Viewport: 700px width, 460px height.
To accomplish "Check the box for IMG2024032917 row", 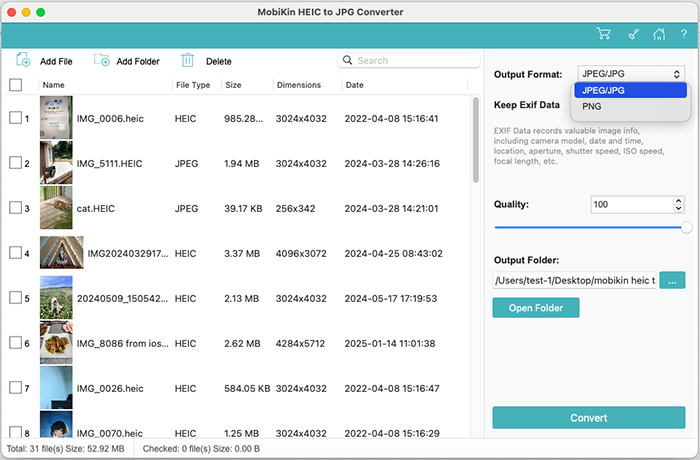I will point(16,253).
